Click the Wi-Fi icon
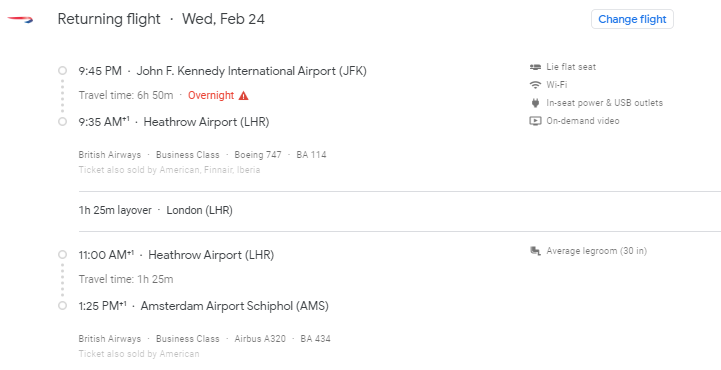 [535, 85]
